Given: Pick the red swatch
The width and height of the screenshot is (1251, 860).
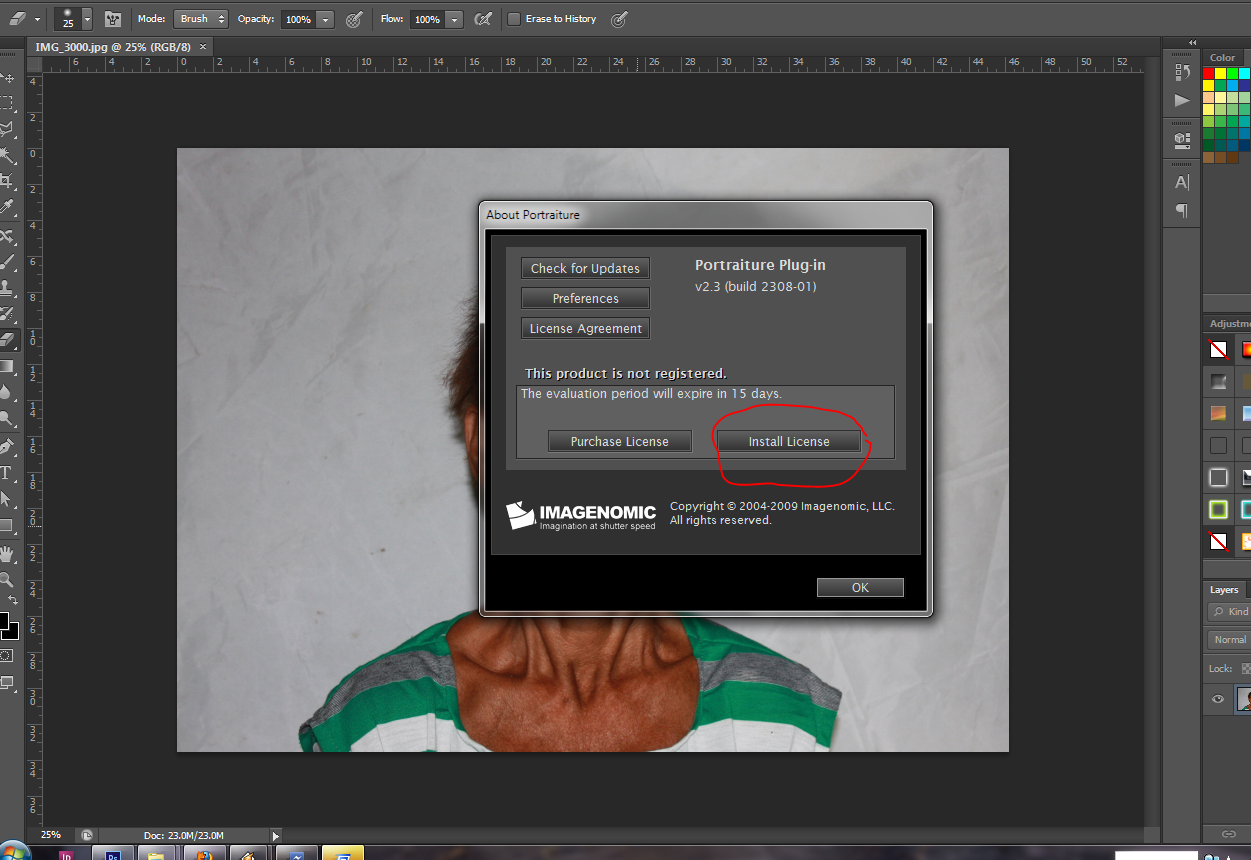Looking at the screenshot, I should pos(1209,74).
